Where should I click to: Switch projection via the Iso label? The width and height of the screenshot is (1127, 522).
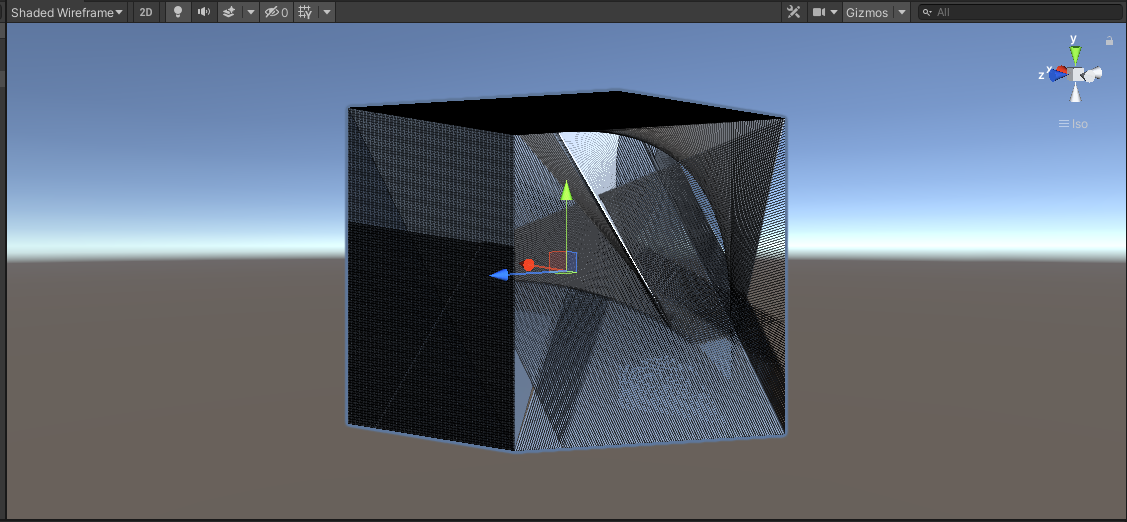[x=1073, y=124]
